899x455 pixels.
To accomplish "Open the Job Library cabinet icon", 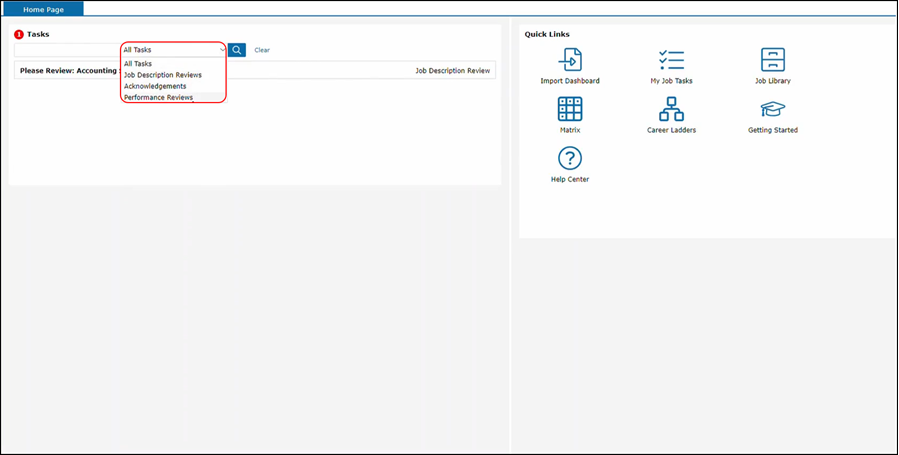I will click(x=772, y=60).
